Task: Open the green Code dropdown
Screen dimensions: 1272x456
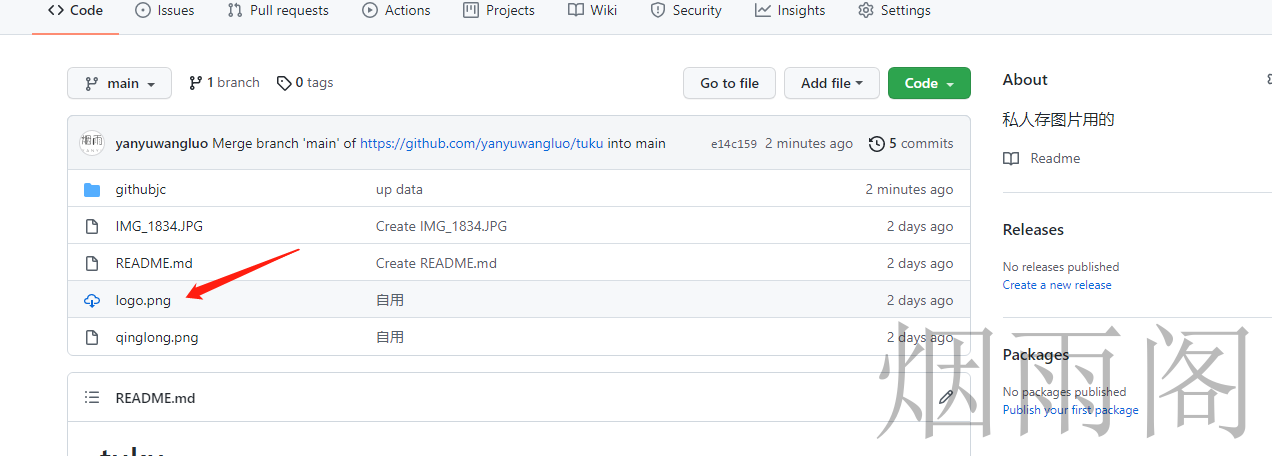Action: coord(929,83)
